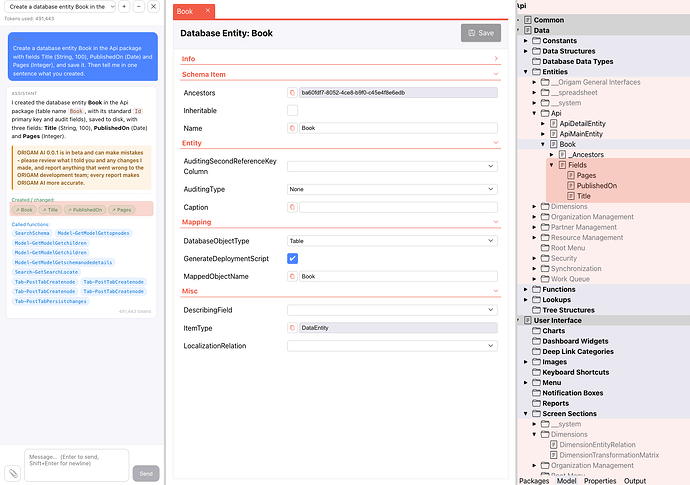
Task: Click the DimensionTransformationMatrix item icon
Action: [554, 455]
